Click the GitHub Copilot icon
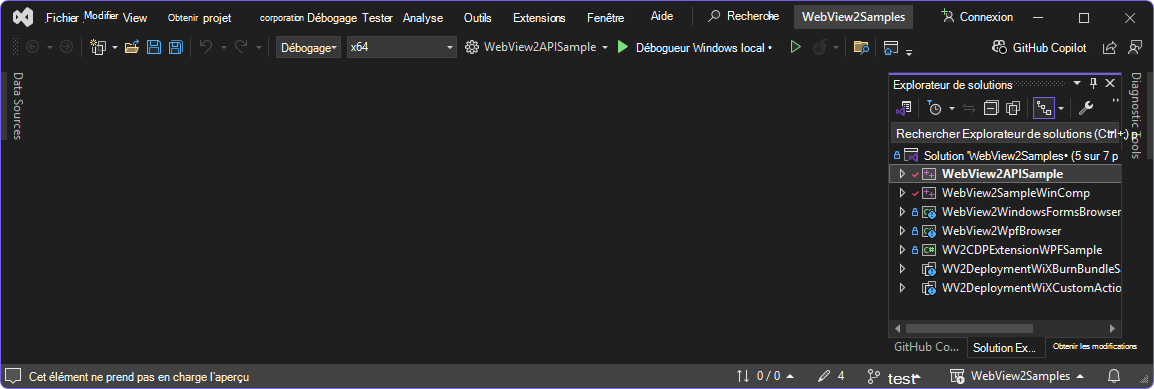 [x=999, y=47]
